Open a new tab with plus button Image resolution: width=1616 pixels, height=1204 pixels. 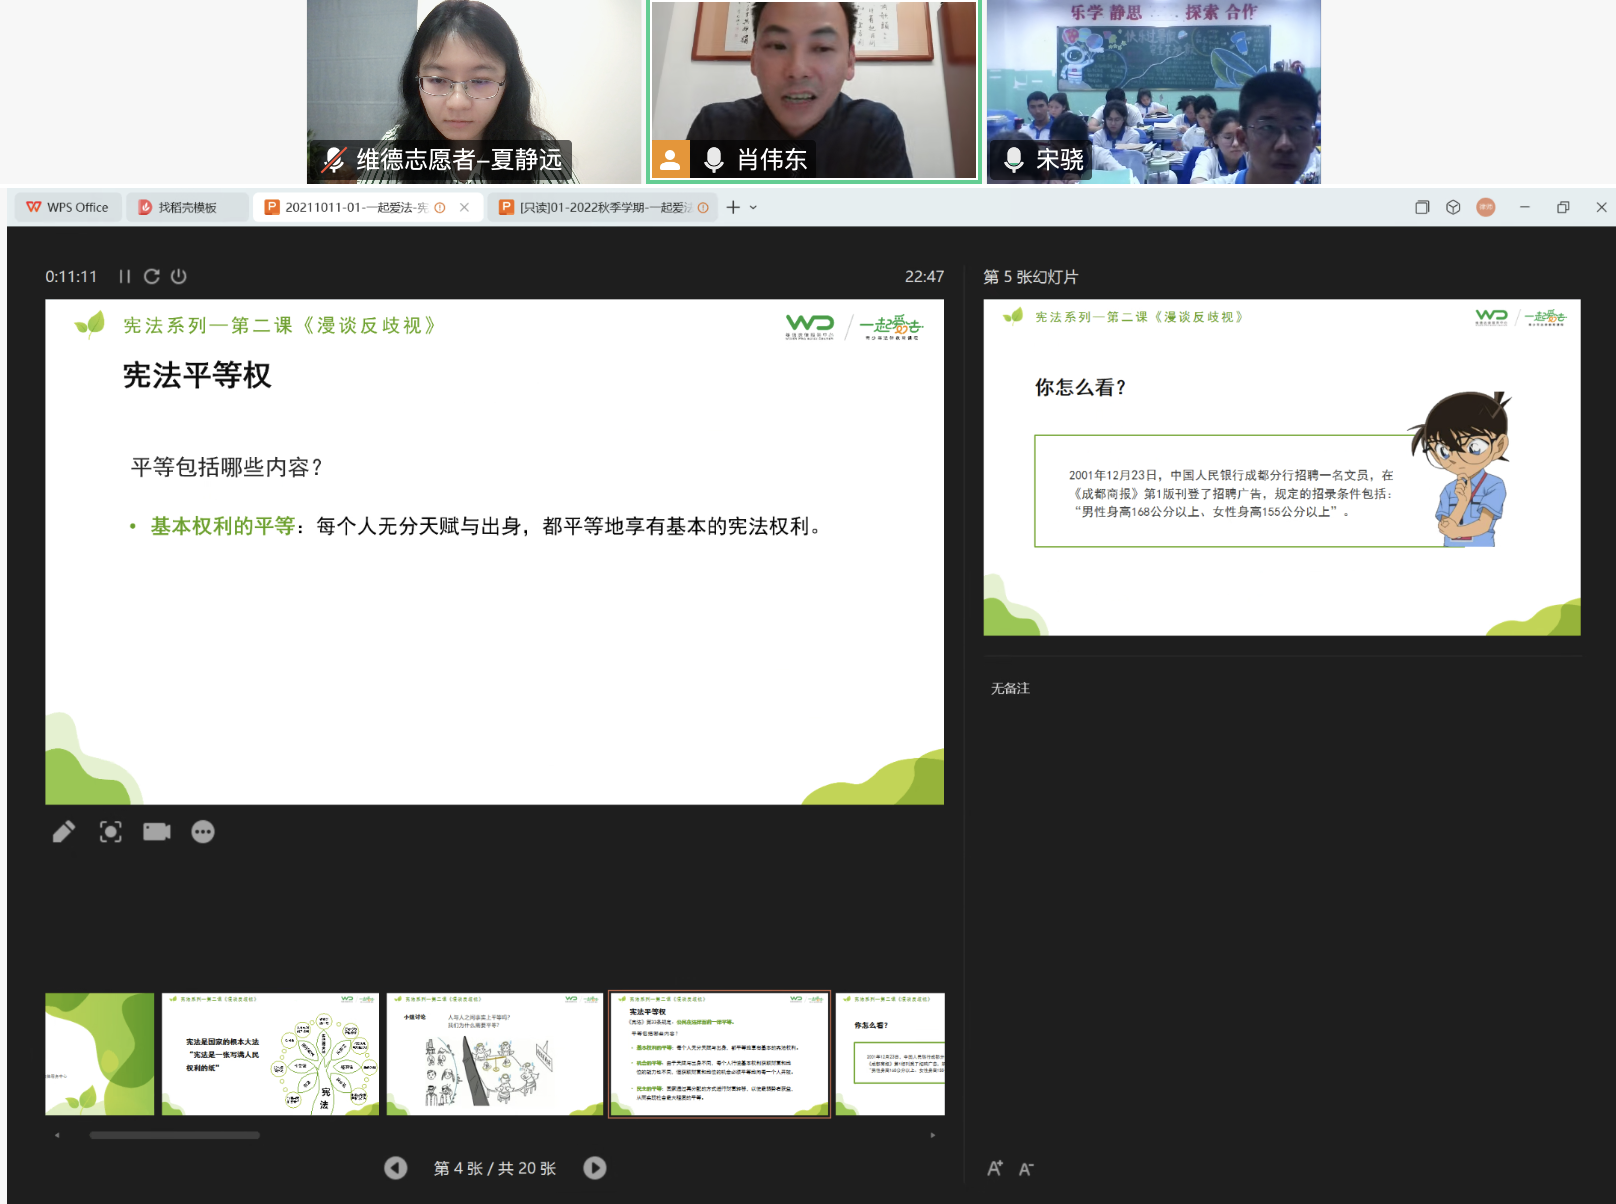[733, 208]
